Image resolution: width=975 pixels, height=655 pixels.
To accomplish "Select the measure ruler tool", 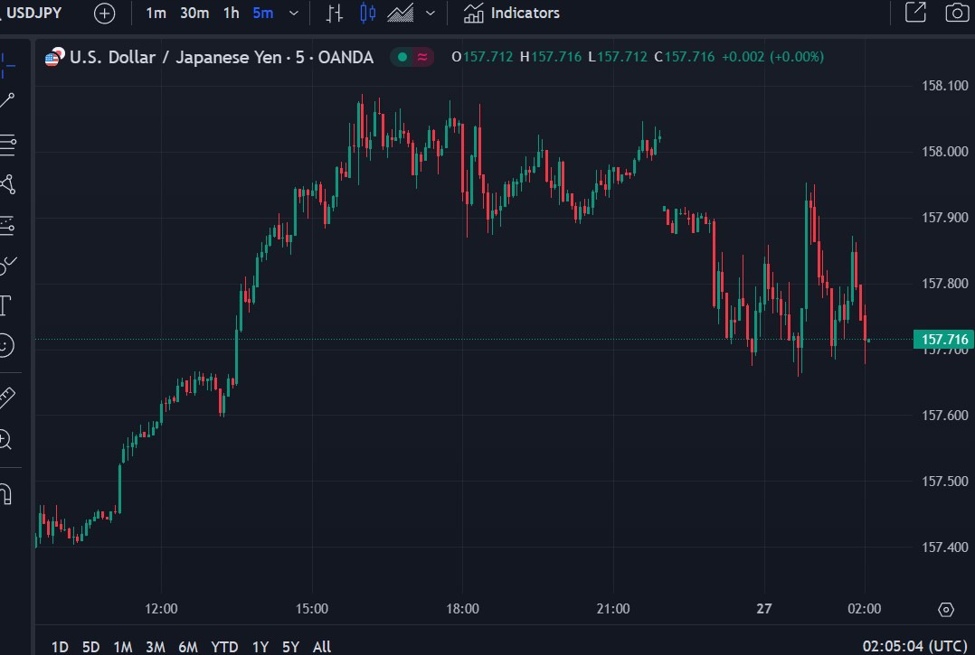I will [8, 396].
